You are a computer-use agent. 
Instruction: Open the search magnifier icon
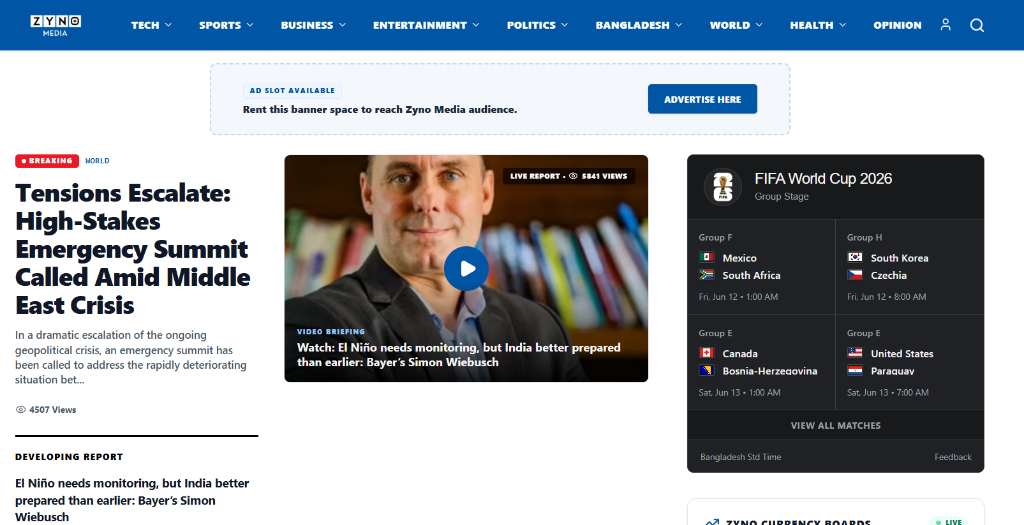(x=977, y=25)
